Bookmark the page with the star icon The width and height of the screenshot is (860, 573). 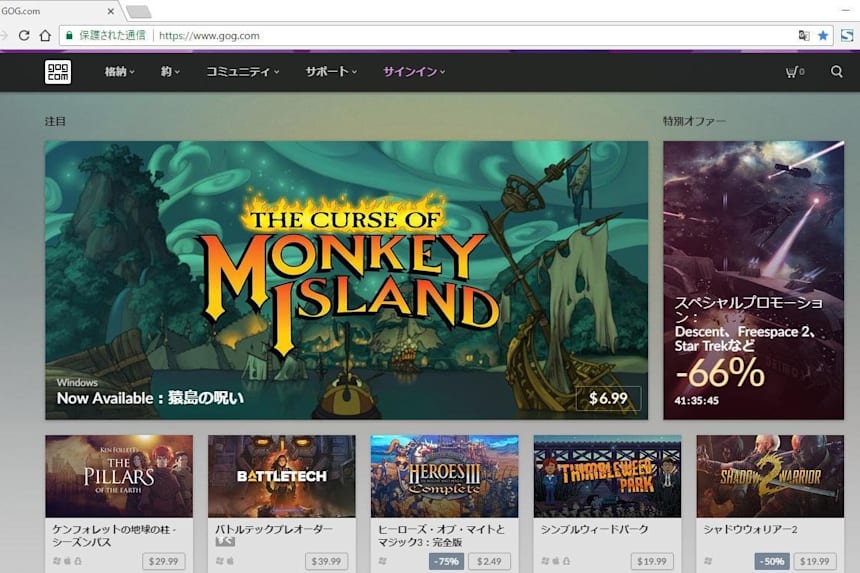pyautogui.click(x=823, y=36)
